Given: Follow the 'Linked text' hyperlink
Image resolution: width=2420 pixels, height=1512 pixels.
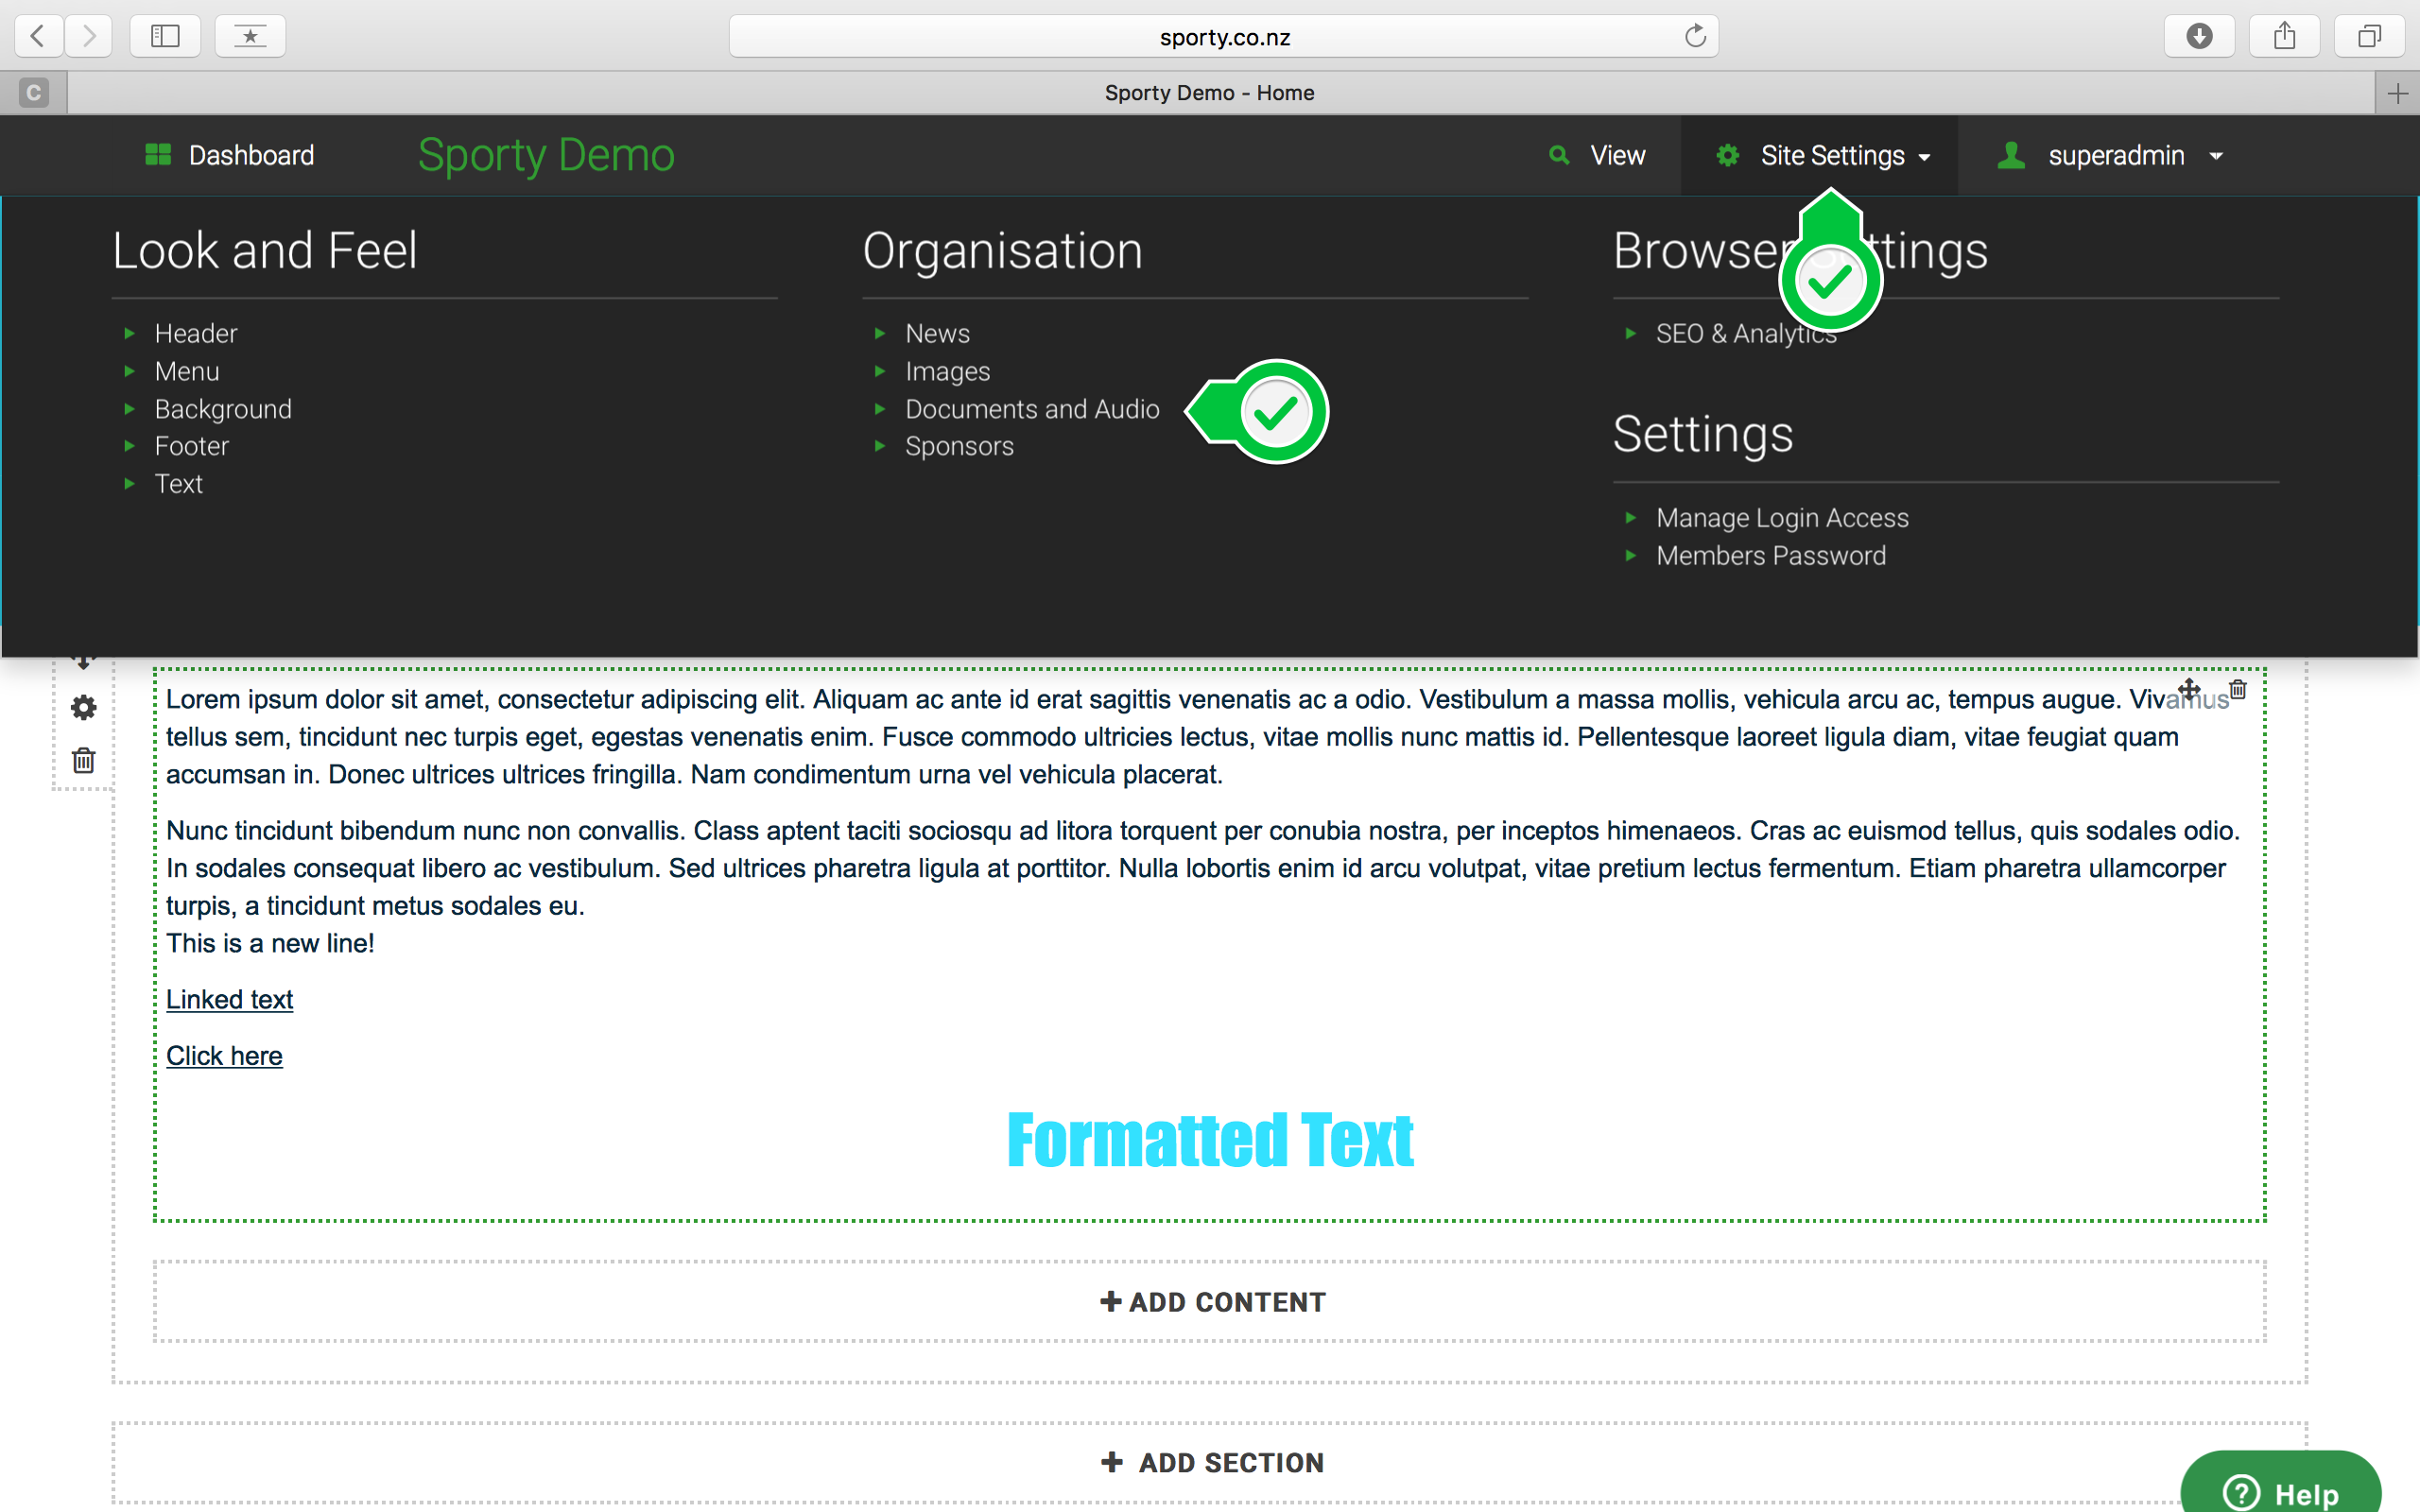Looking at the screenshot, I should (x=229, y=999).
